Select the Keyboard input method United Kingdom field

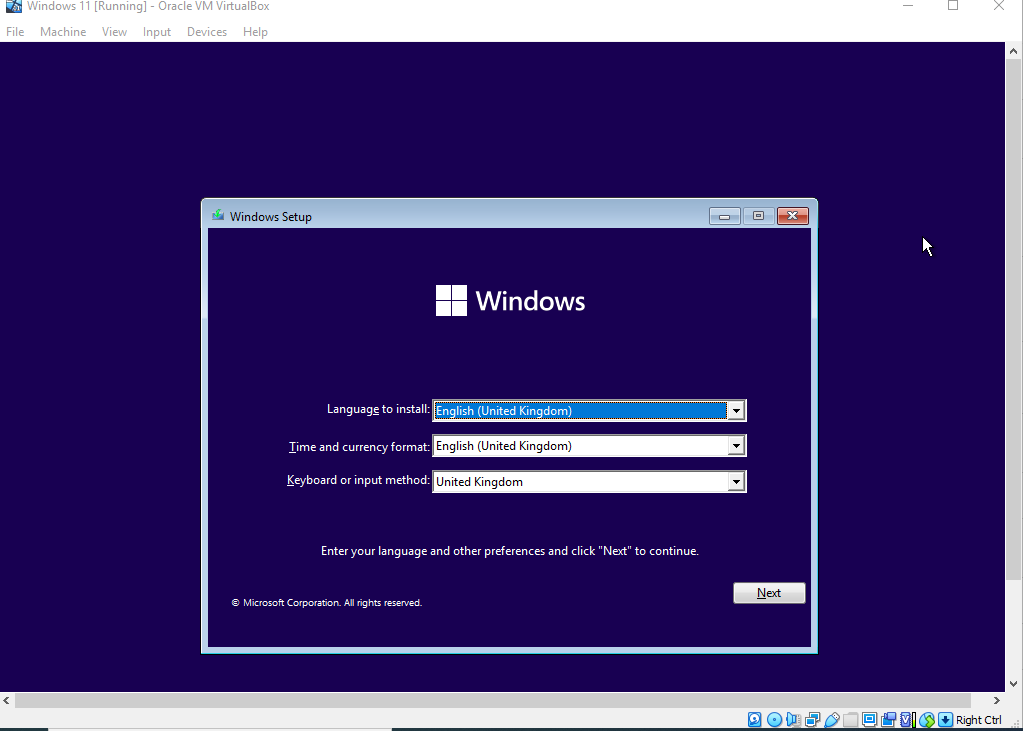click(589, 482)
